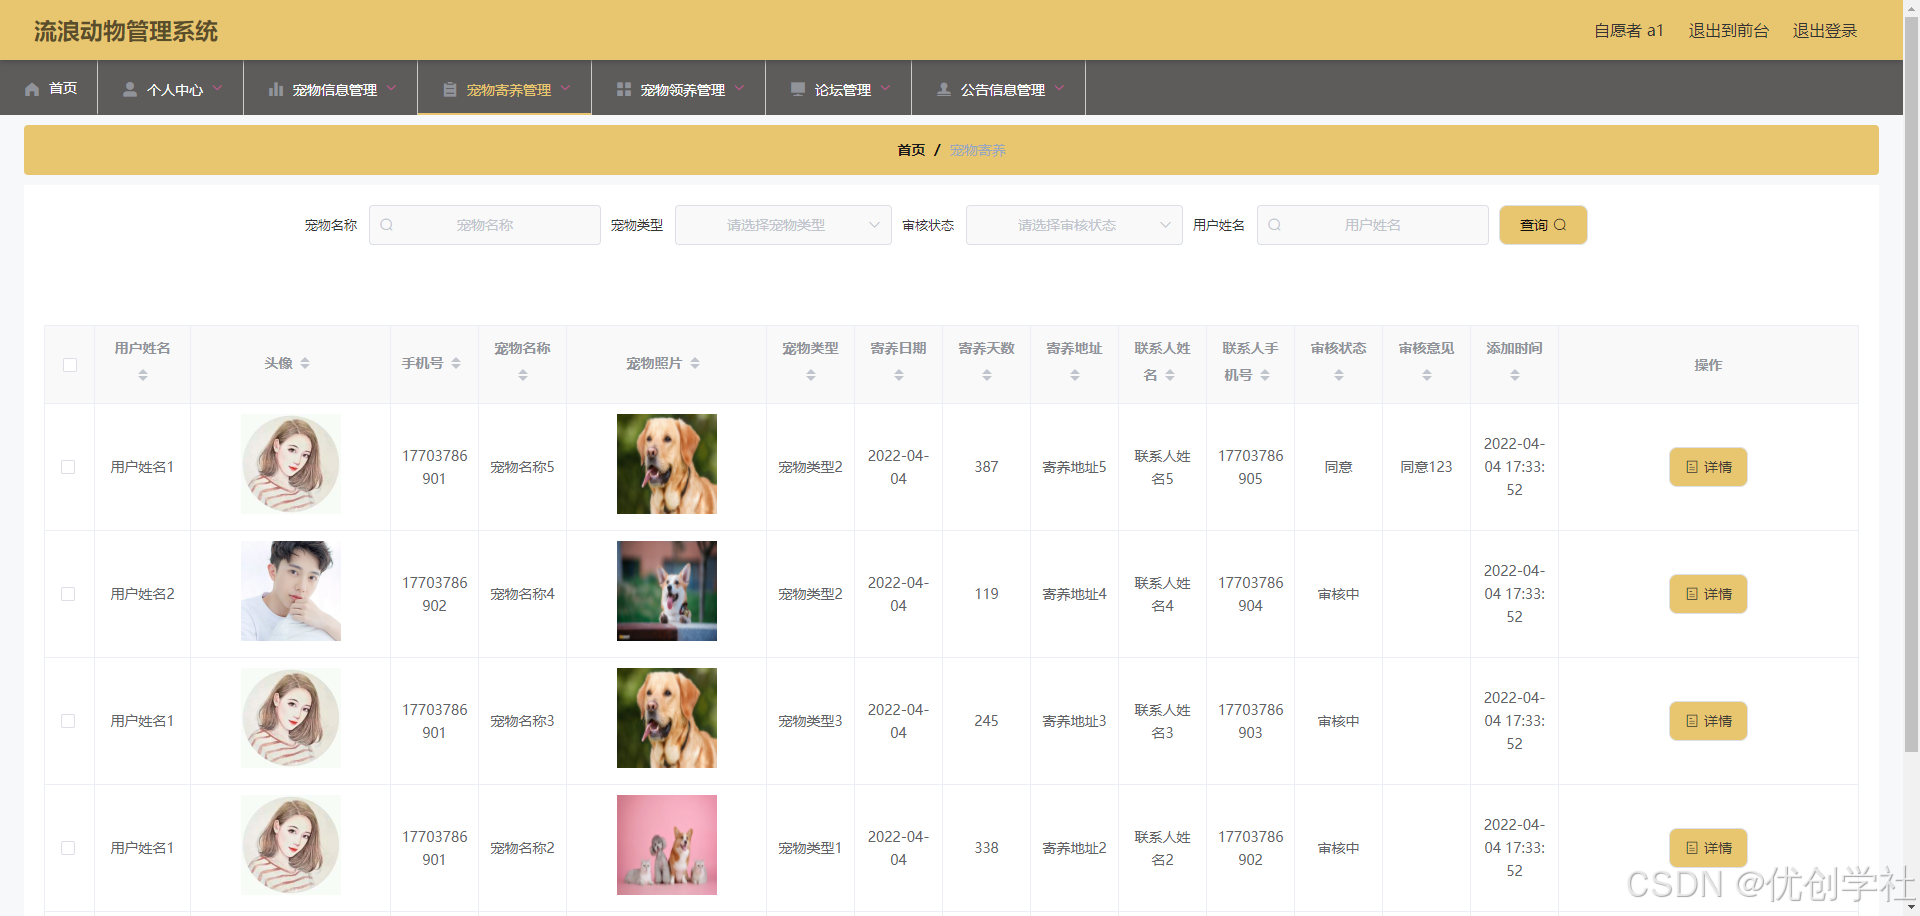Viewport: 1920px width, 916px height.
Task: Open 详情 for the 宠物名称2 row
Action: 1708,848
